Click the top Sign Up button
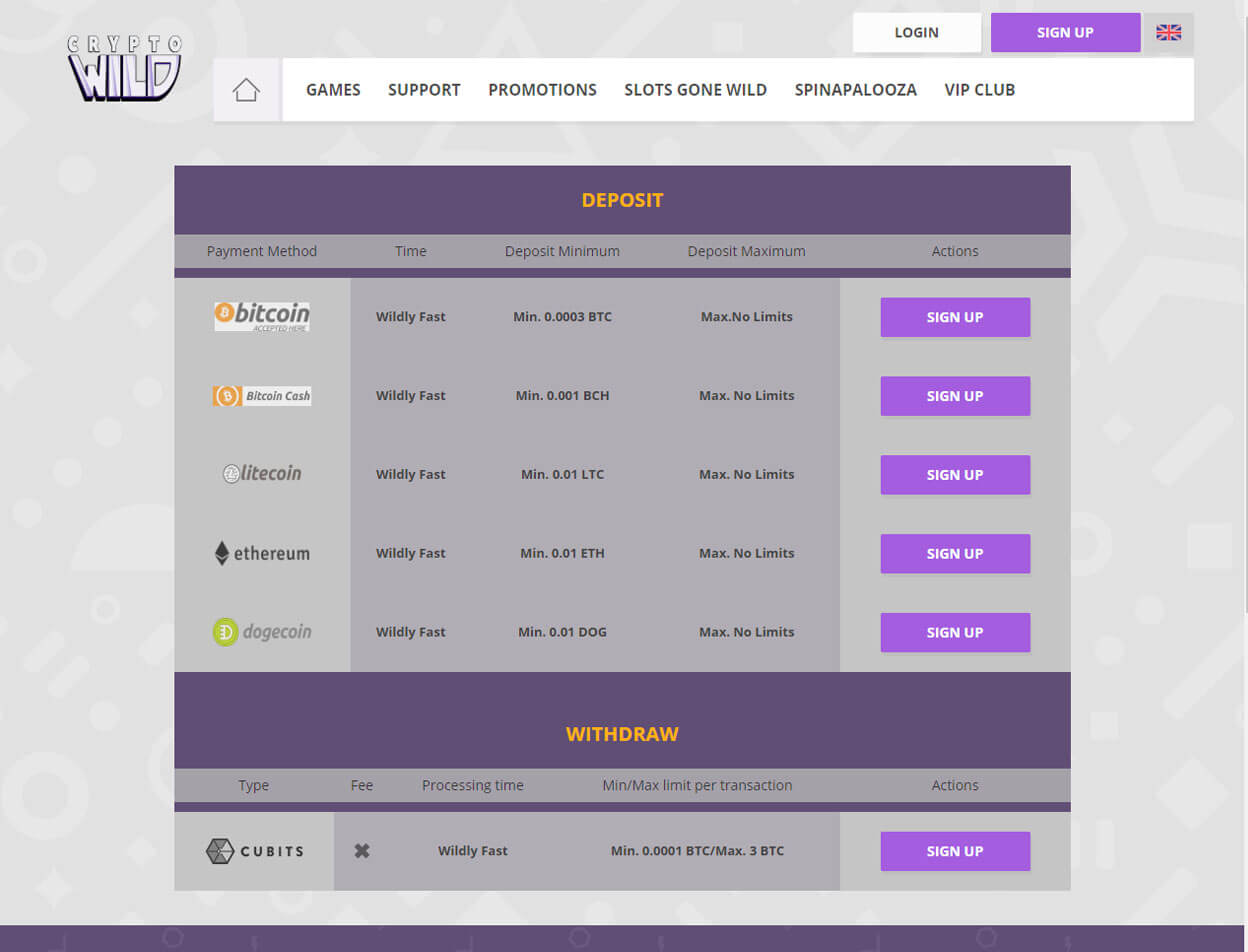The height and width of the screenshot is (952, 1248). tap(1065, 32)
